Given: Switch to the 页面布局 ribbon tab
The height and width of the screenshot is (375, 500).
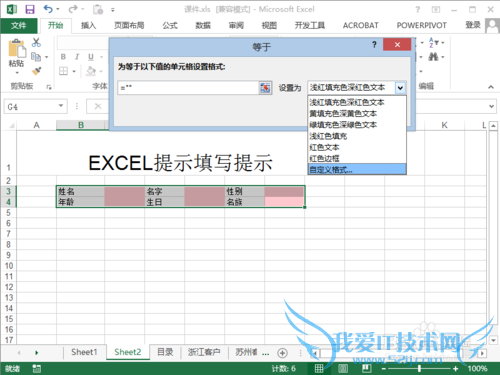Looking at the screenshot, I should (x=129, y=26).
